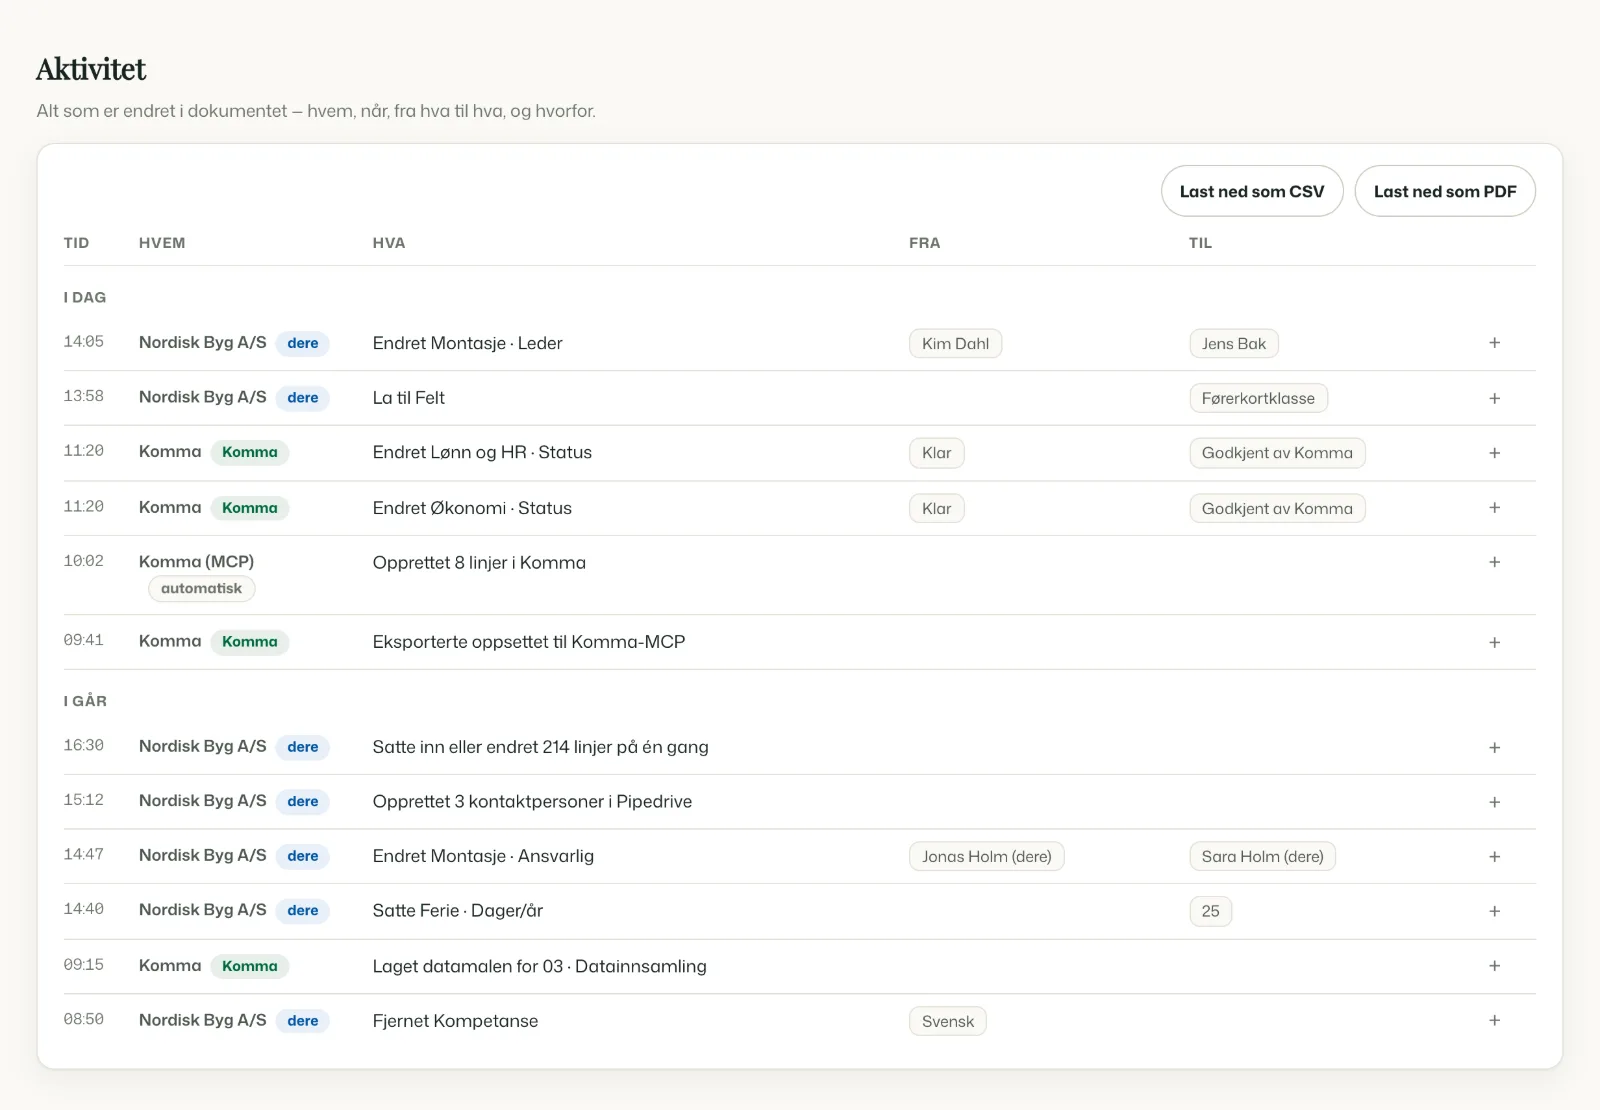Expand the 14:05 Endret Montasje Leder row

tap(1494, 343)
